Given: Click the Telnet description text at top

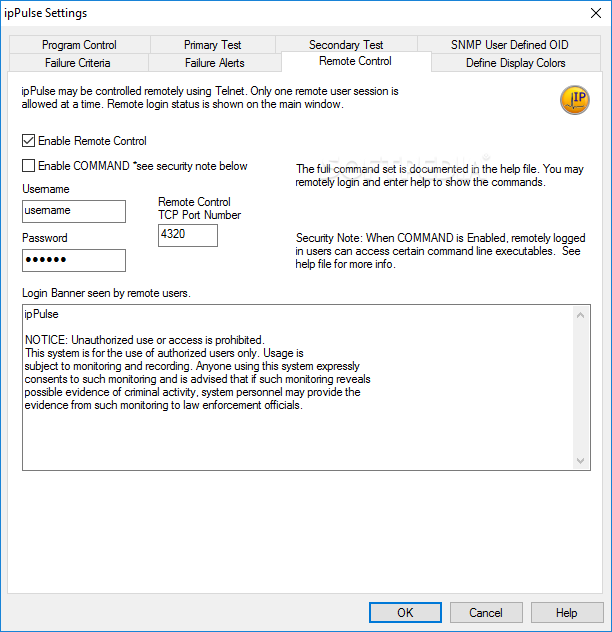Looking at the screenshot, I should coord(210,98).
